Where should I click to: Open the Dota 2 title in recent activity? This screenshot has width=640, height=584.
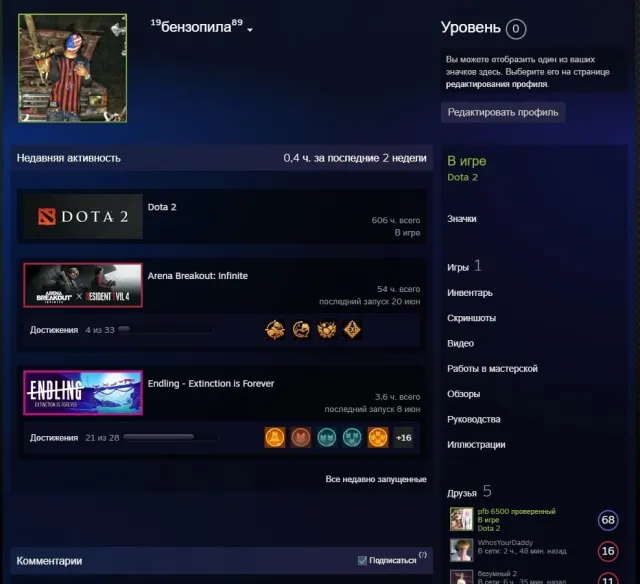click(x=162, y=207)
